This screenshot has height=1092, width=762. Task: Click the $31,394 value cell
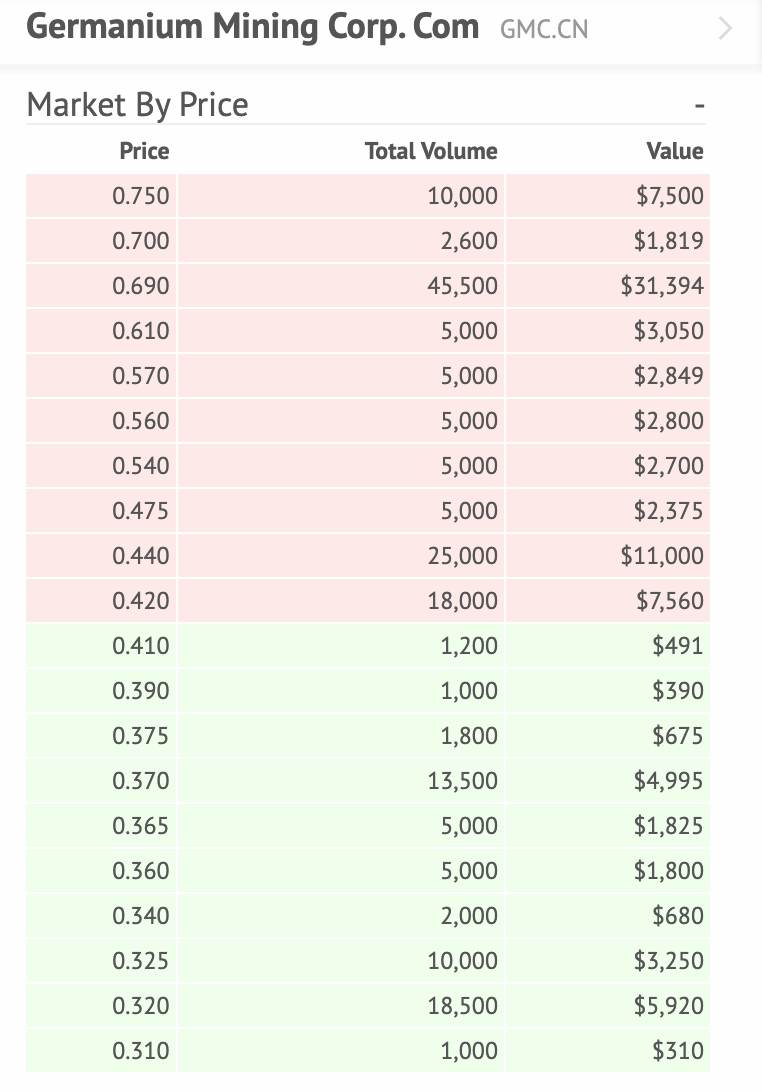[x=662, y=286]
